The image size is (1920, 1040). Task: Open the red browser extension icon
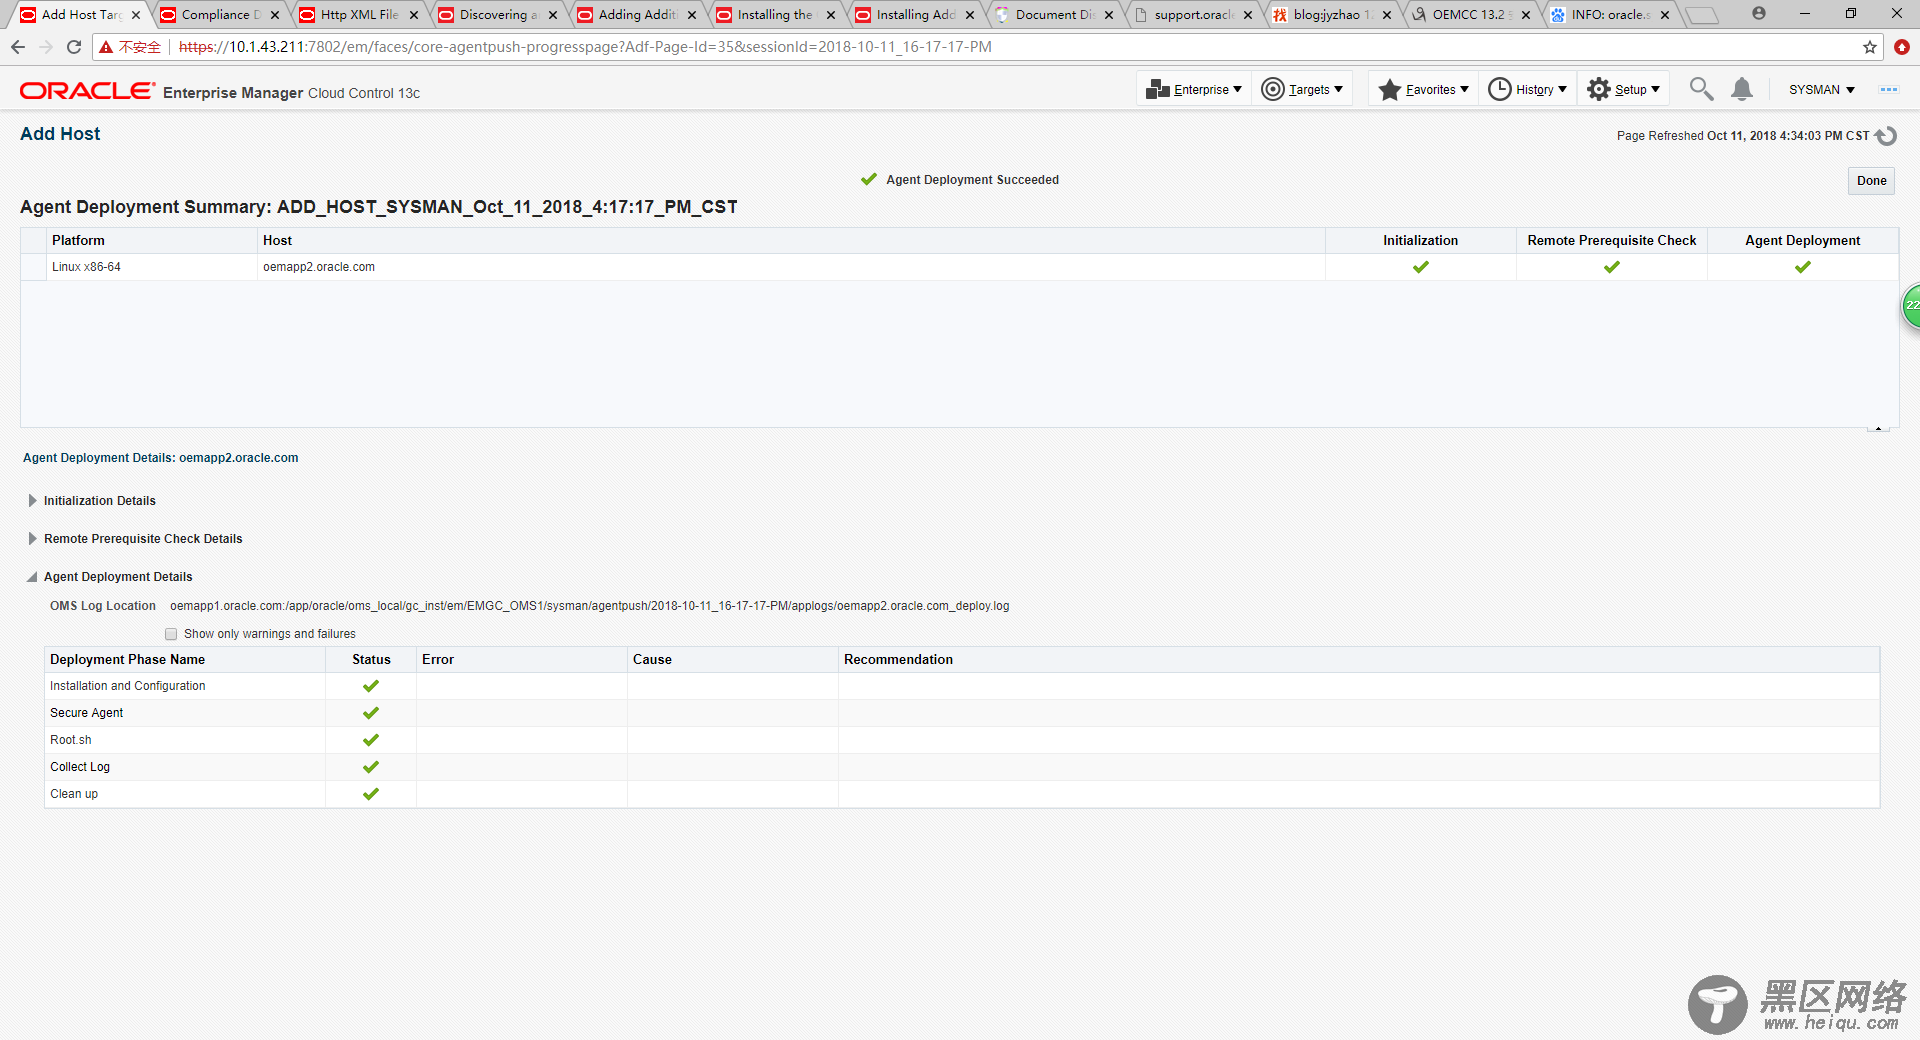[x=1902, y=47]
